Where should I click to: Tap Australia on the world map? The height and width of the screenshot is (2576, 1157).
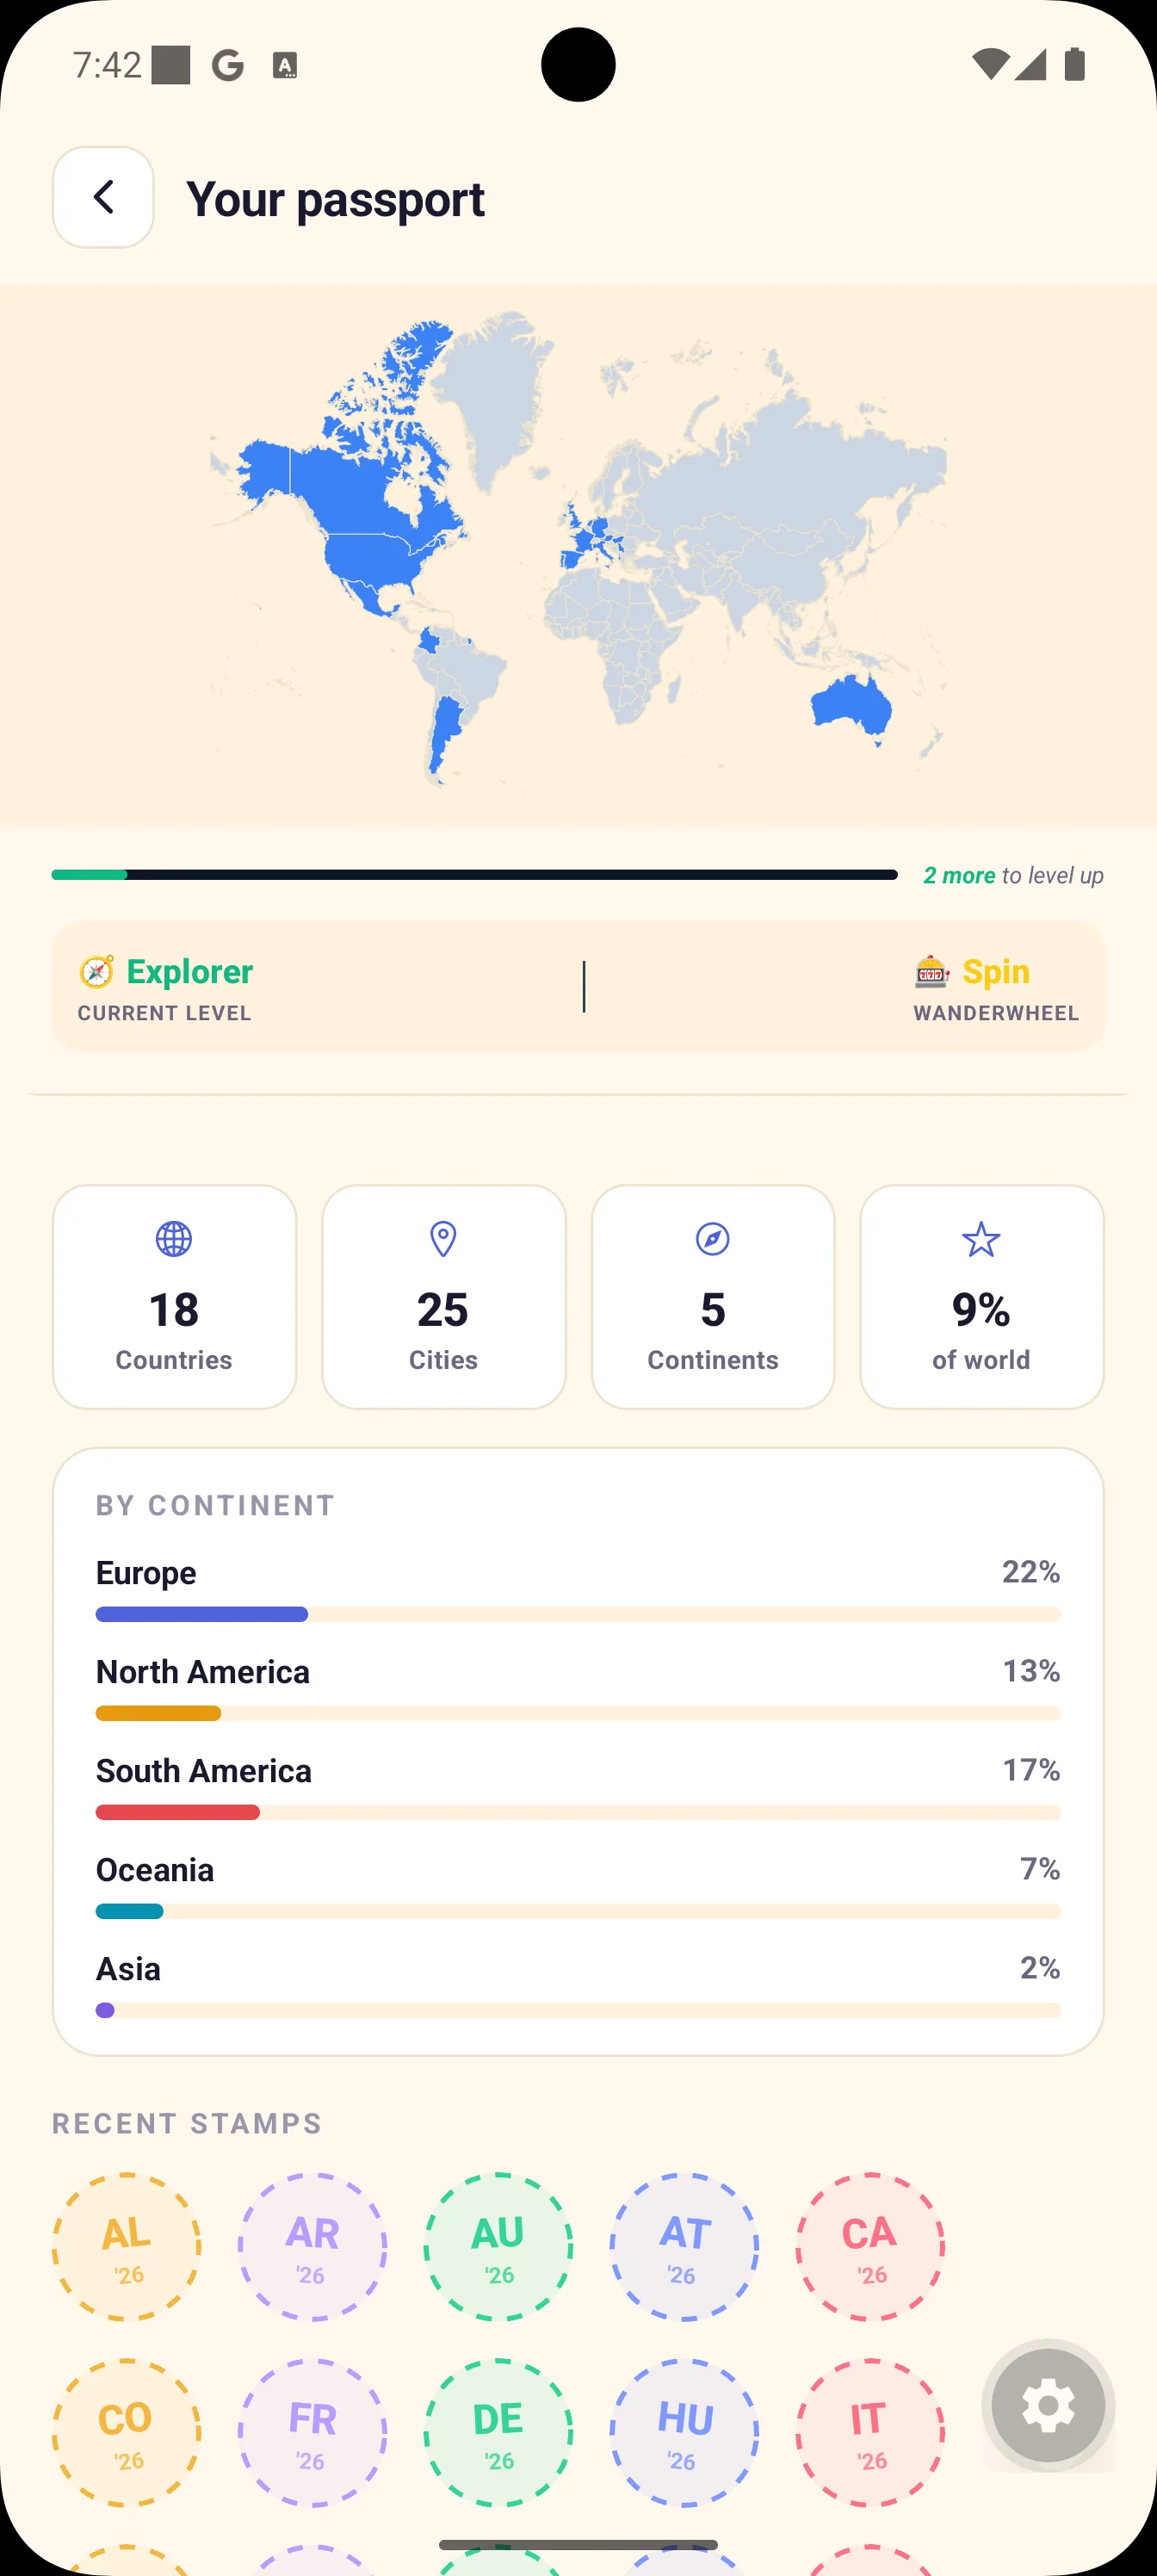(851, 706)
